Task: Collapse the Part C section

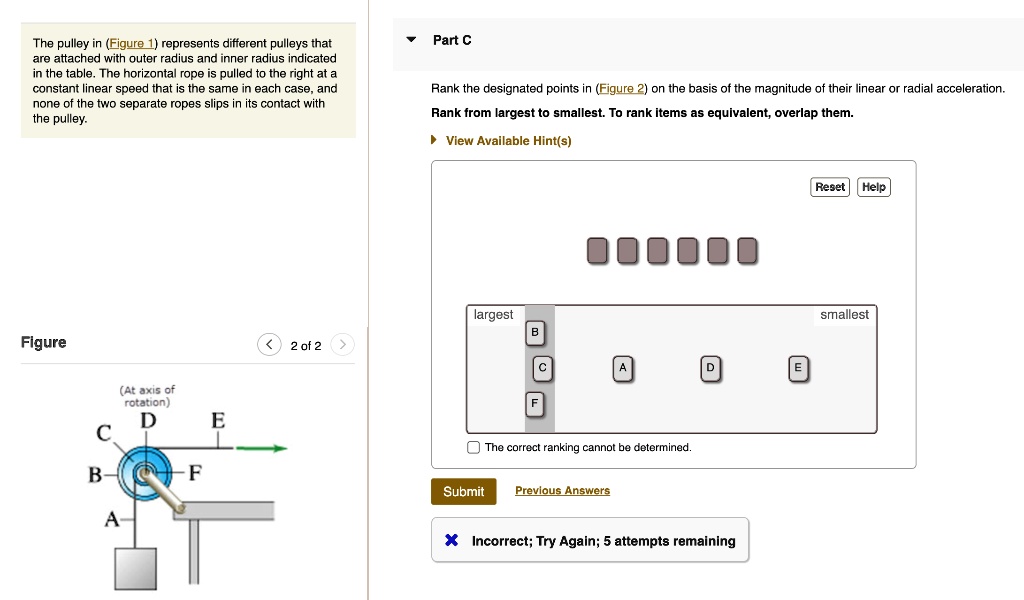Action: click(x=411, y=40)
